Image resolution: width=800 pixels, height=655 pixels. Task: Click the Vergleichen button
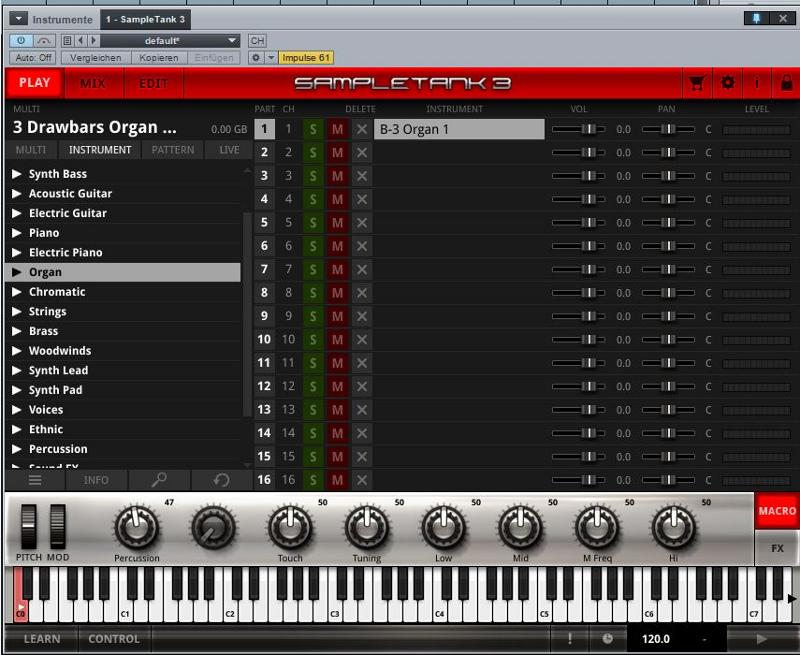tap(96, 58)
